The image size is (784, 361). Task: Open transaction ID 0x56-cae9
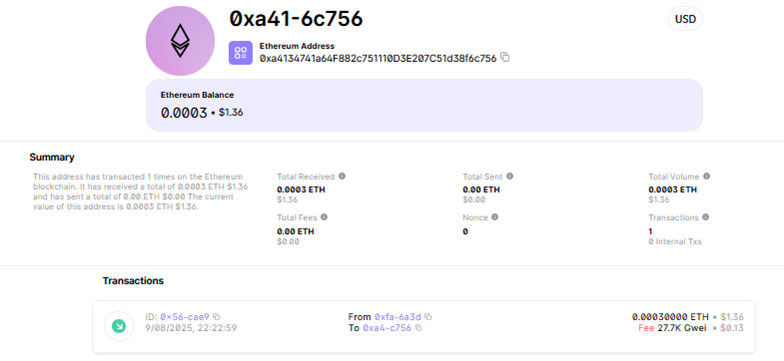point(184,317)
